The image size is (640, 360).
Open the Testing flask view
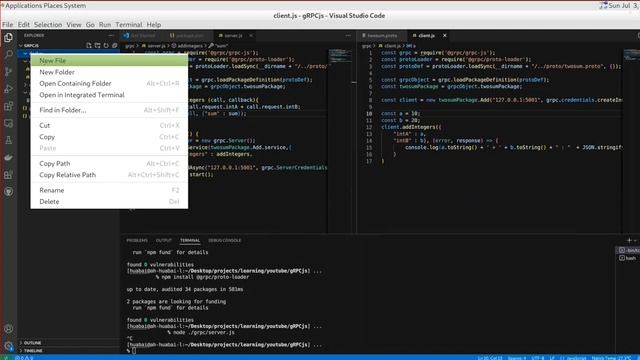pos(8,140)
